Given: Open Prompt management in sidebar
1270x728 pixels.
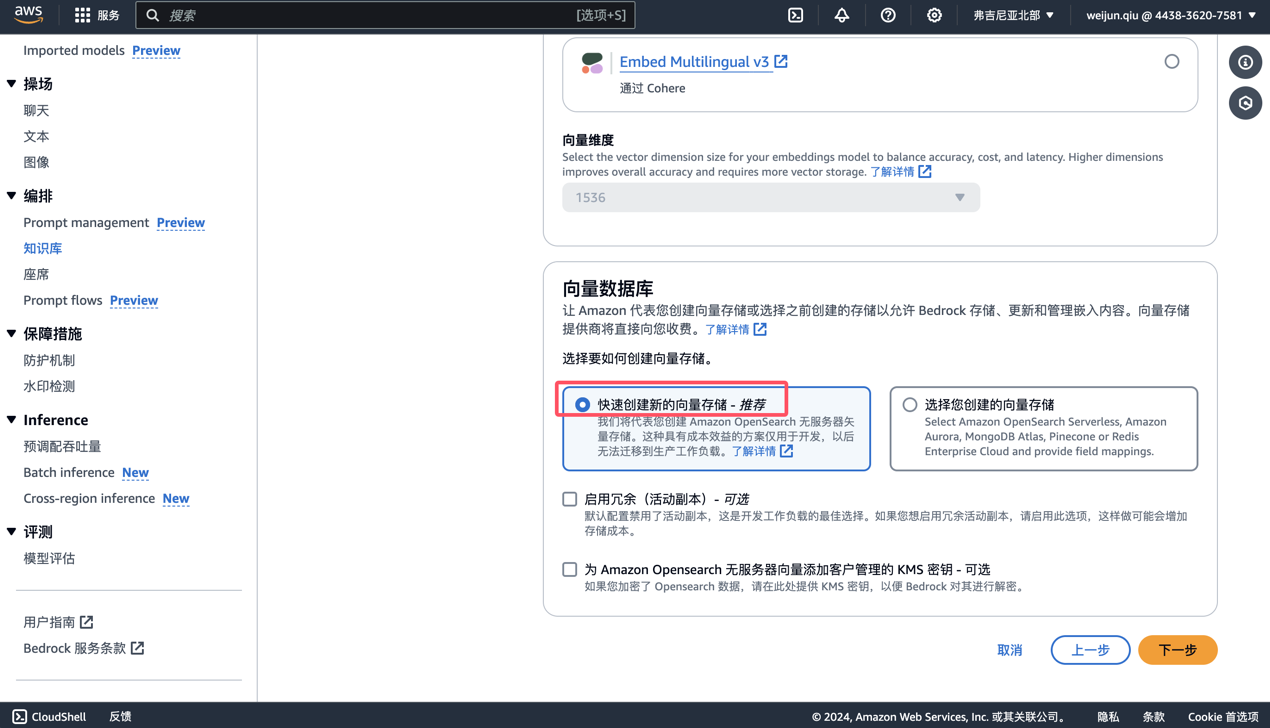Looking at the screenshot, I should [x=86, y=222].
